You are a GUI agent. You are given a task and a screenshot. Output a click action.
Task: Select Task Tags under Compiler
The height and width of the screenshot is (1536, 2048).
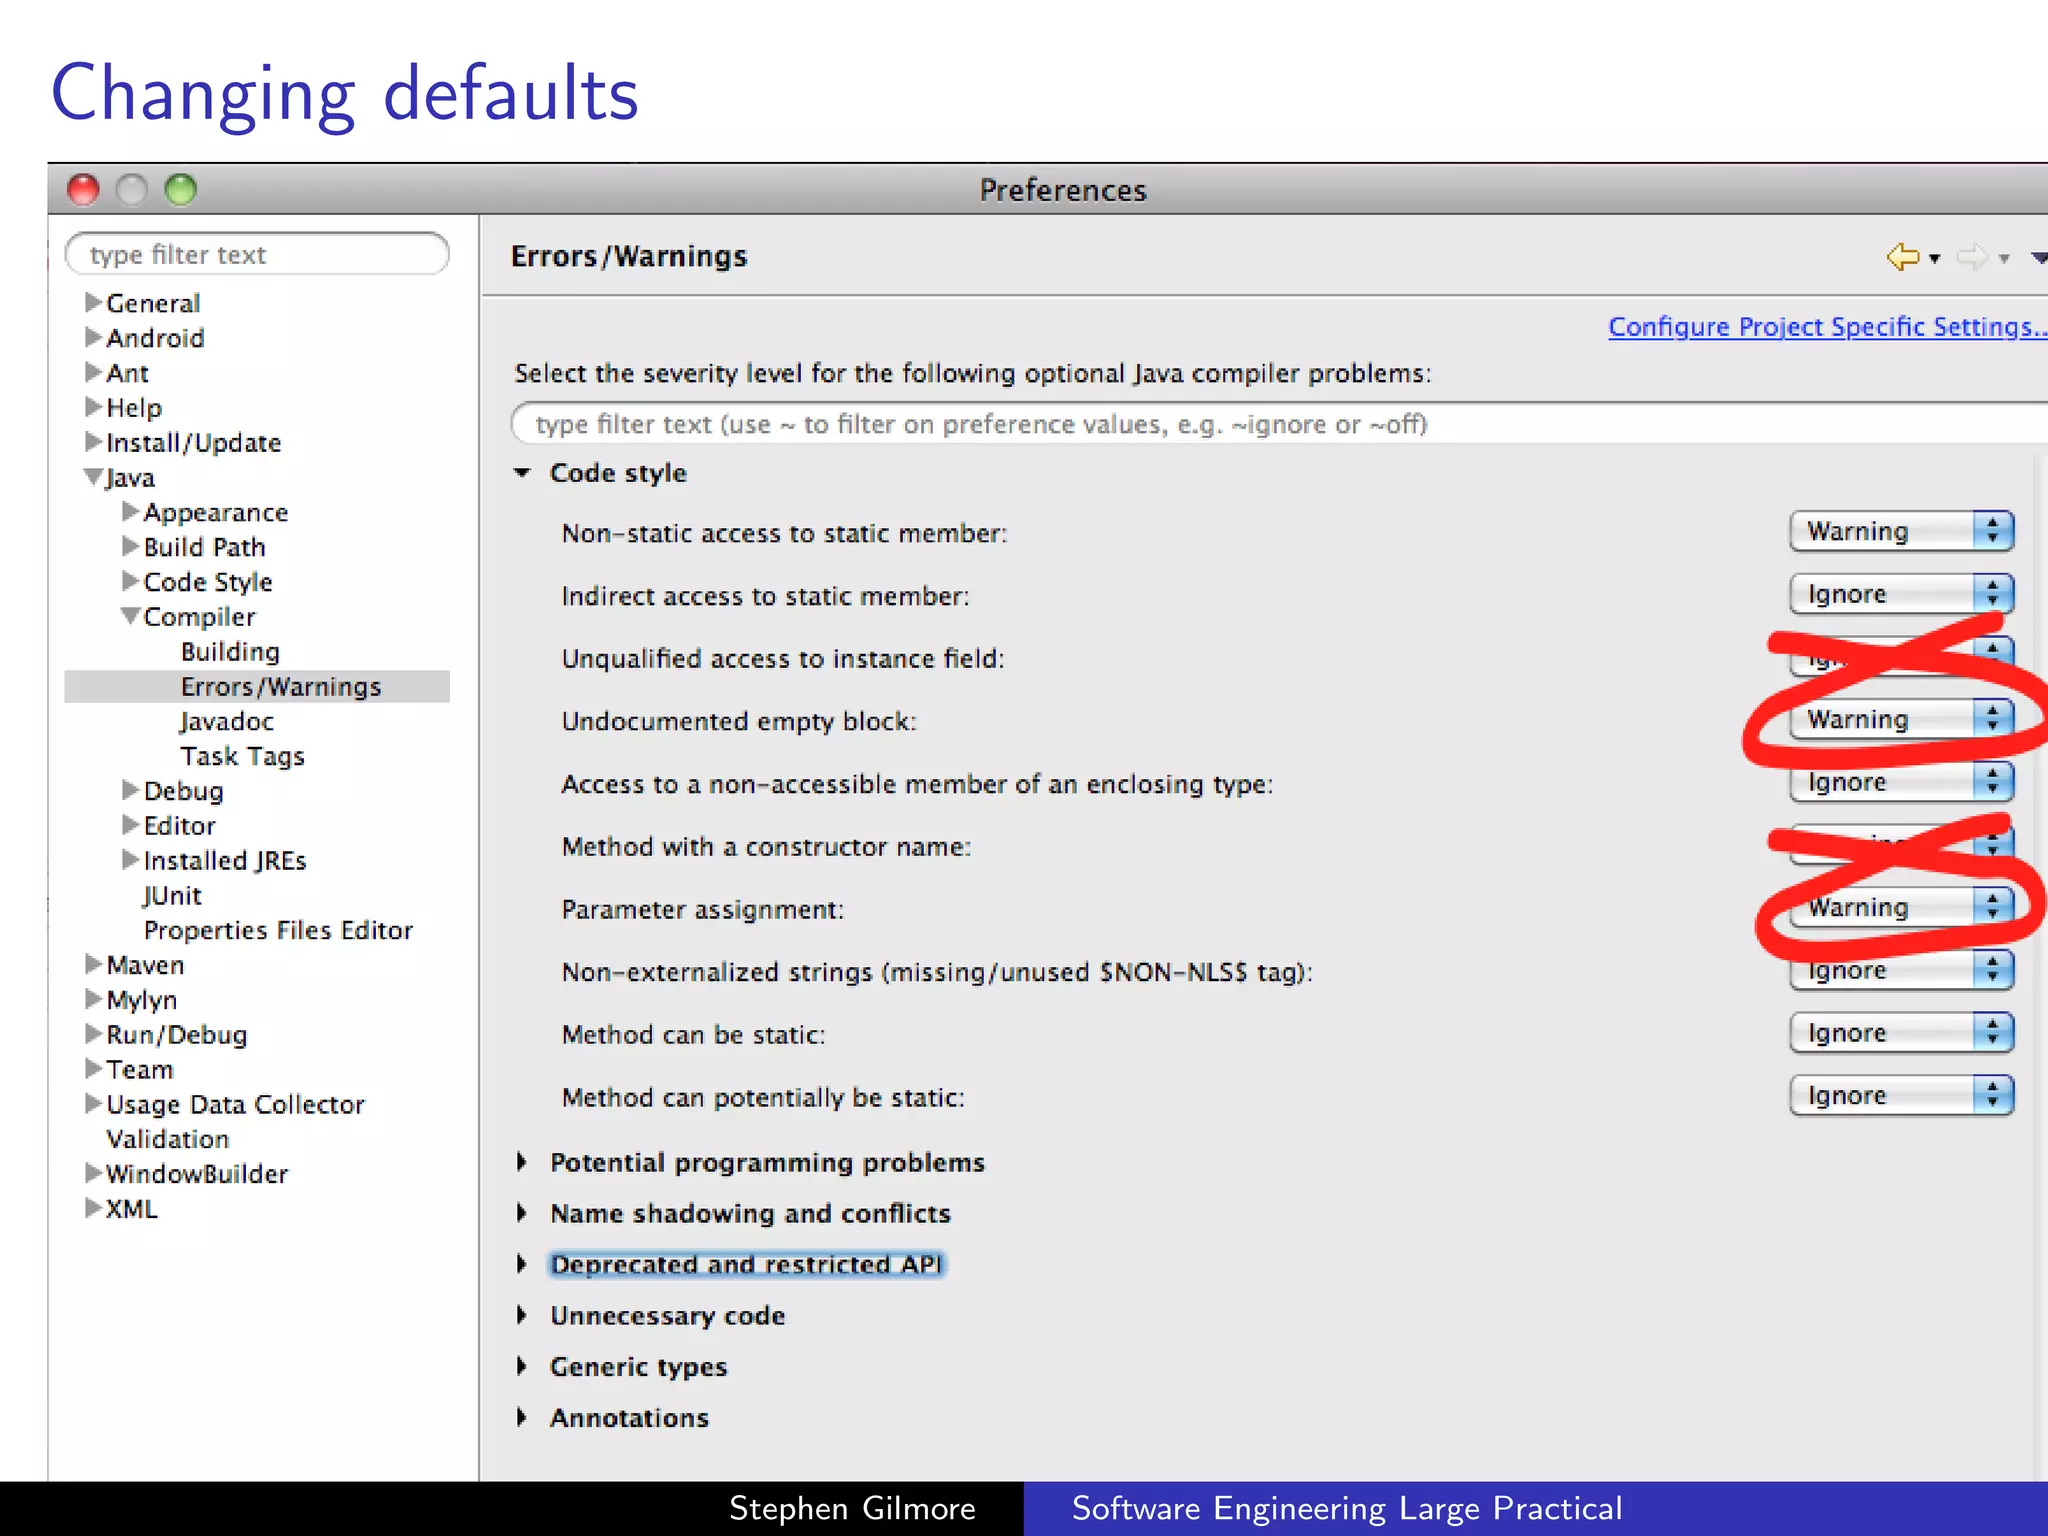(x=242, y=757)
